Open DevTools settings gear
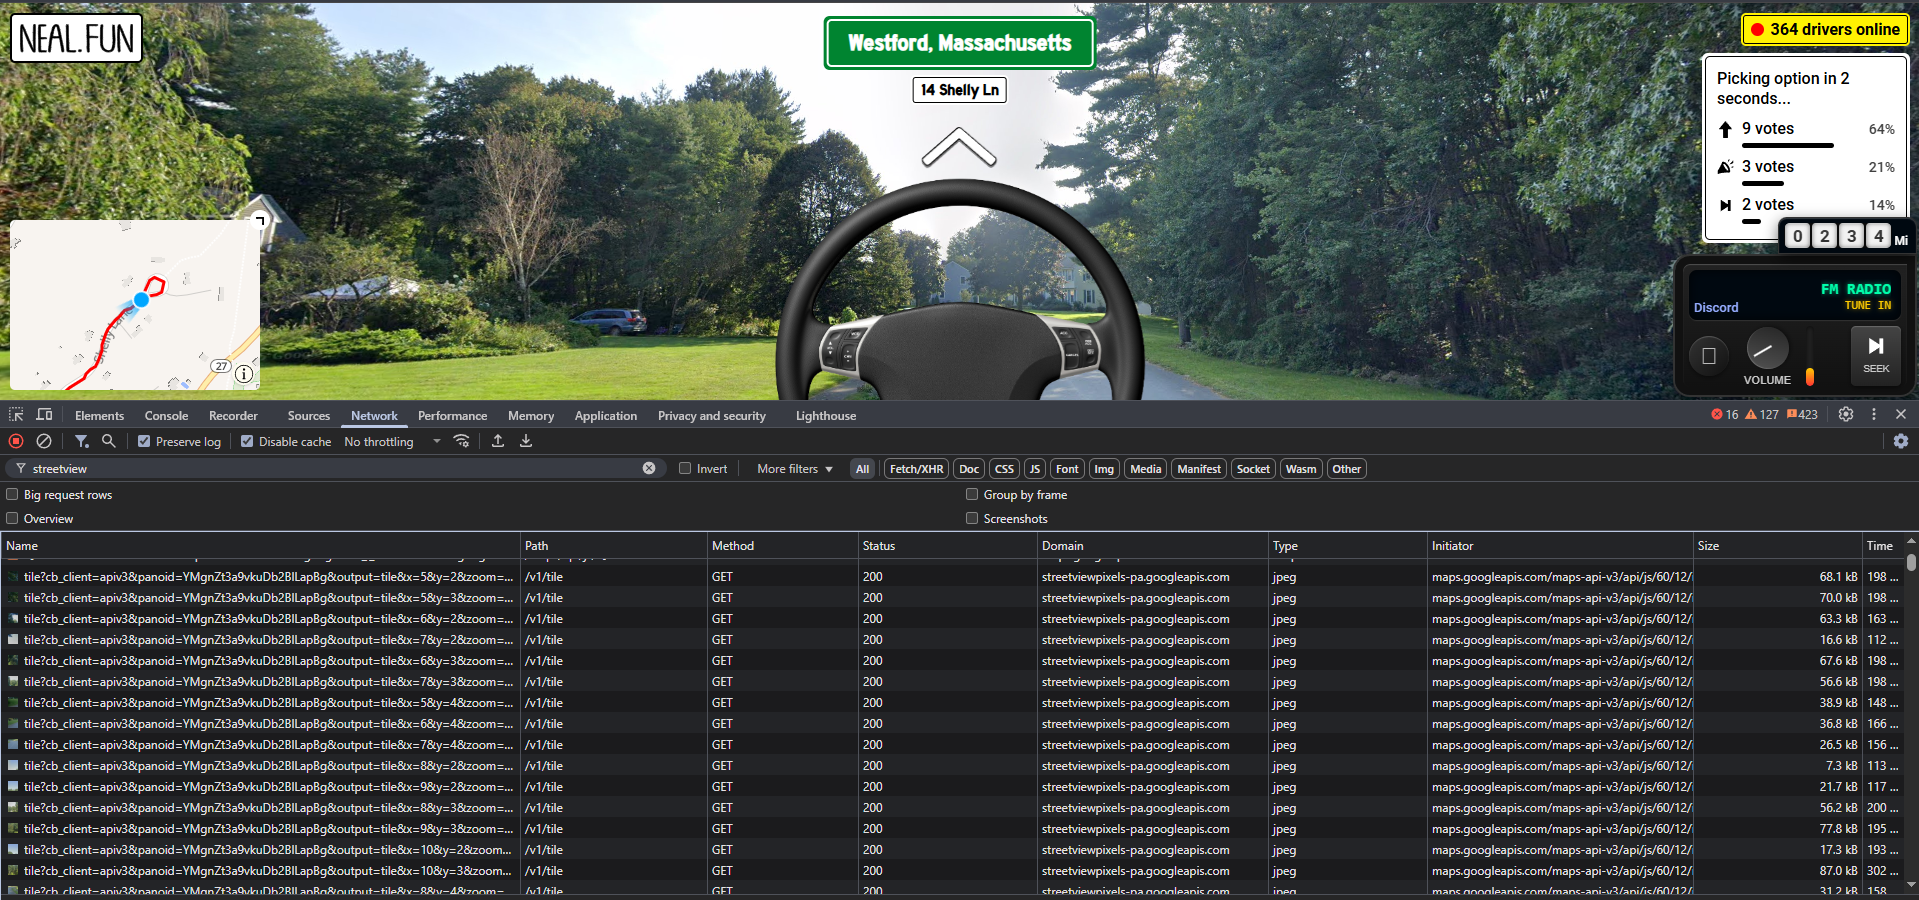Viewport: 1919px width, 900px height. click(1846, 414)
